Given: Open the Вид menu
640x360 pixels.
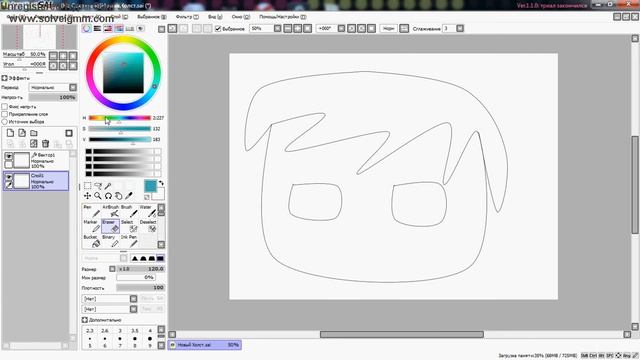Looking at the screenshot, I should coord(215,17).
